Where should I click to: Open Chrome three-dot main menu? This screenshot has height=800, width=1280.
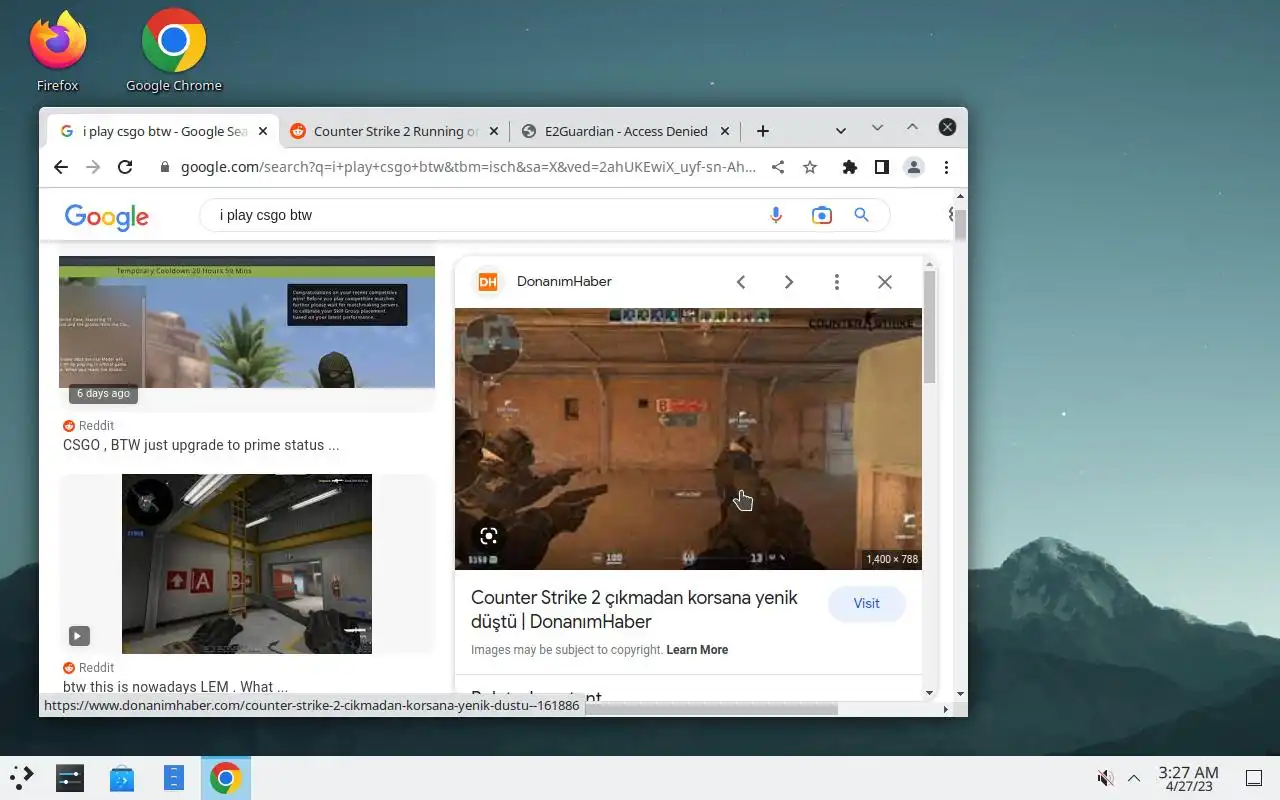[x=946, y=167]
